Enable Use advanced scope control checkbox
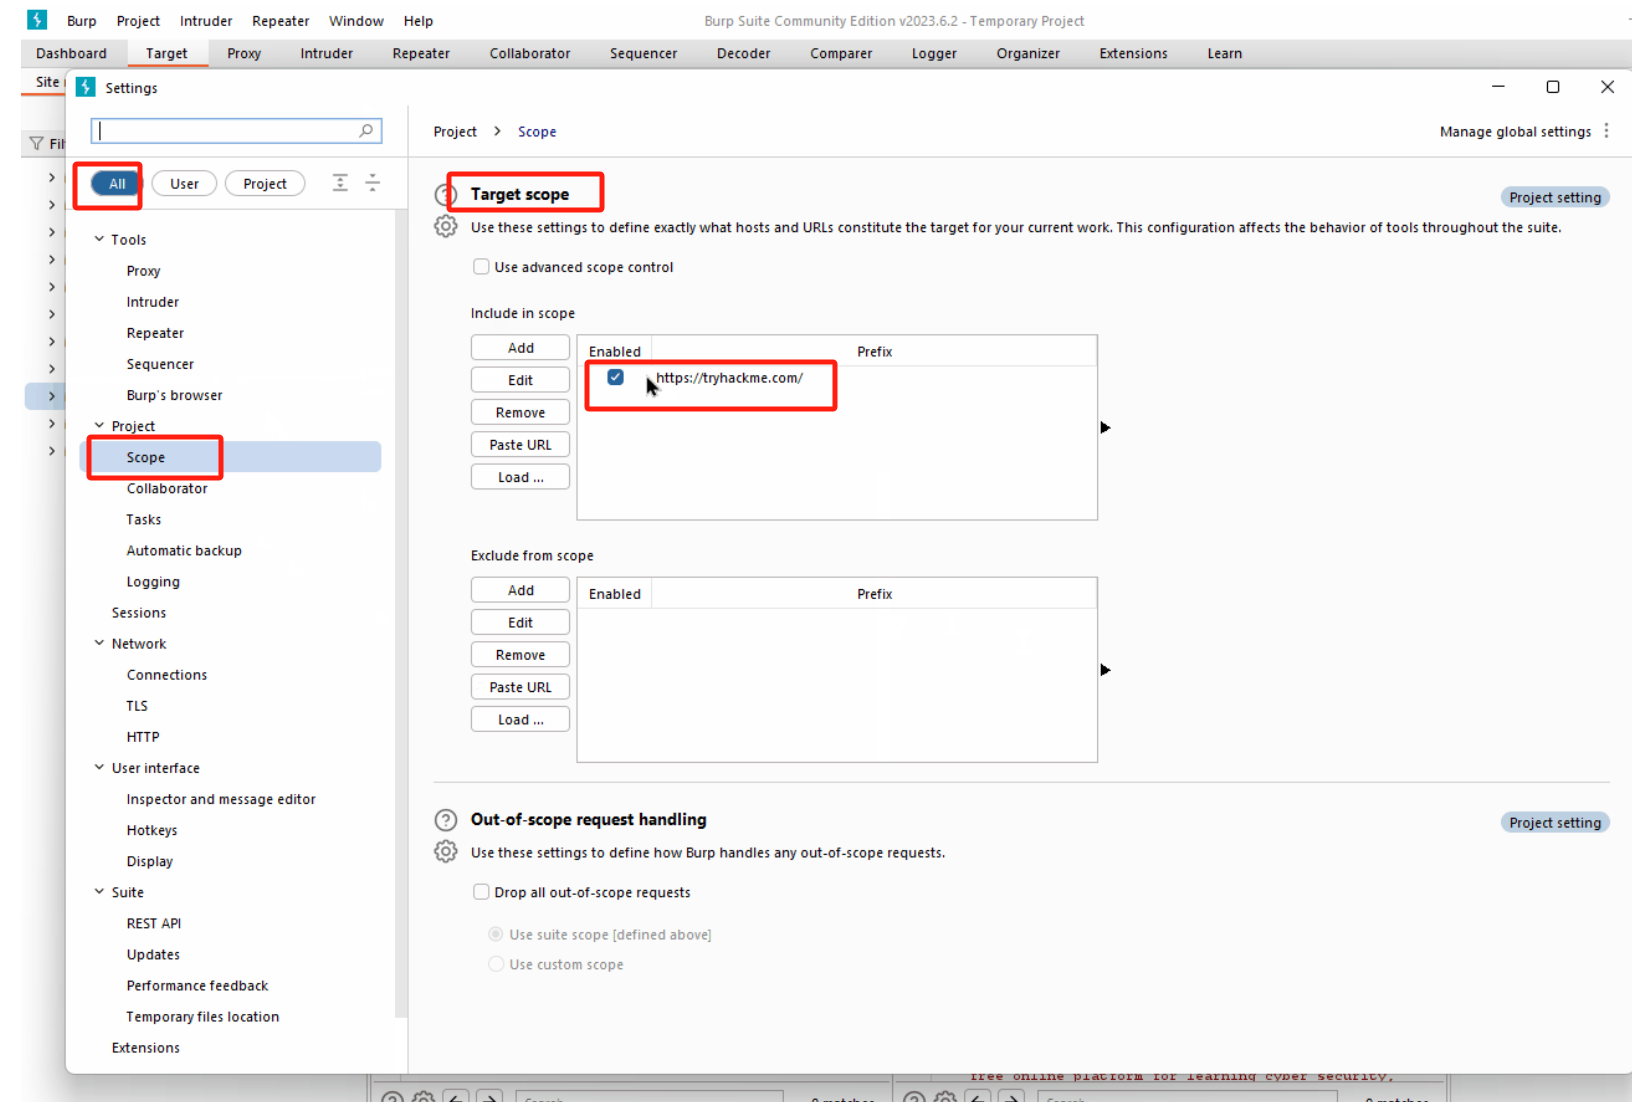Image resolution: width=1632 pixels, height=1102 pixels. pyautogui.click(x=481, y=267)
